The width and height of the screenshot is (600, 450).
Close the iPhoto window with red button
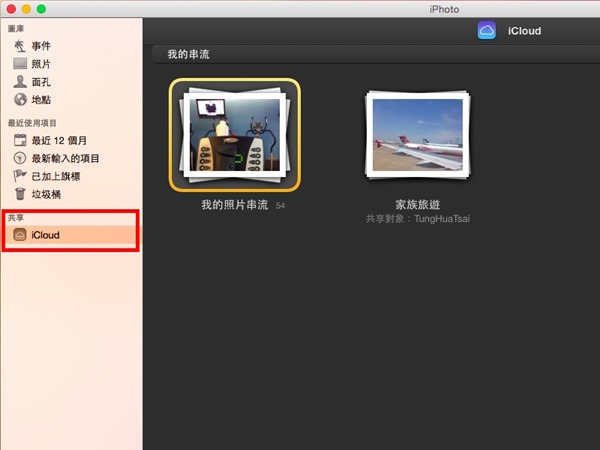click(x=11, y=9)
